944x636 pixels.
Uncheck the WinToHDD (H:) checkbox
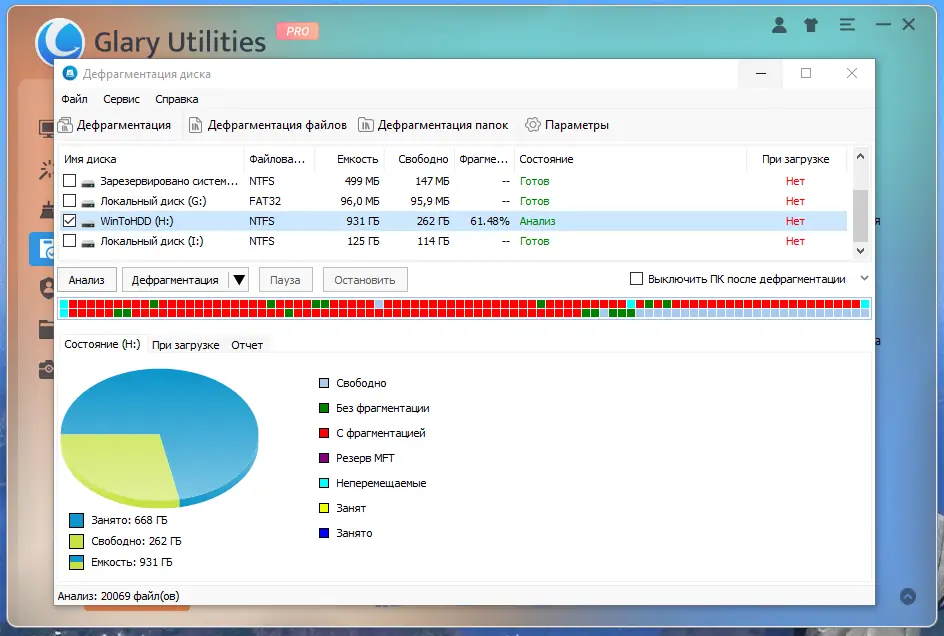coord(70,220)
